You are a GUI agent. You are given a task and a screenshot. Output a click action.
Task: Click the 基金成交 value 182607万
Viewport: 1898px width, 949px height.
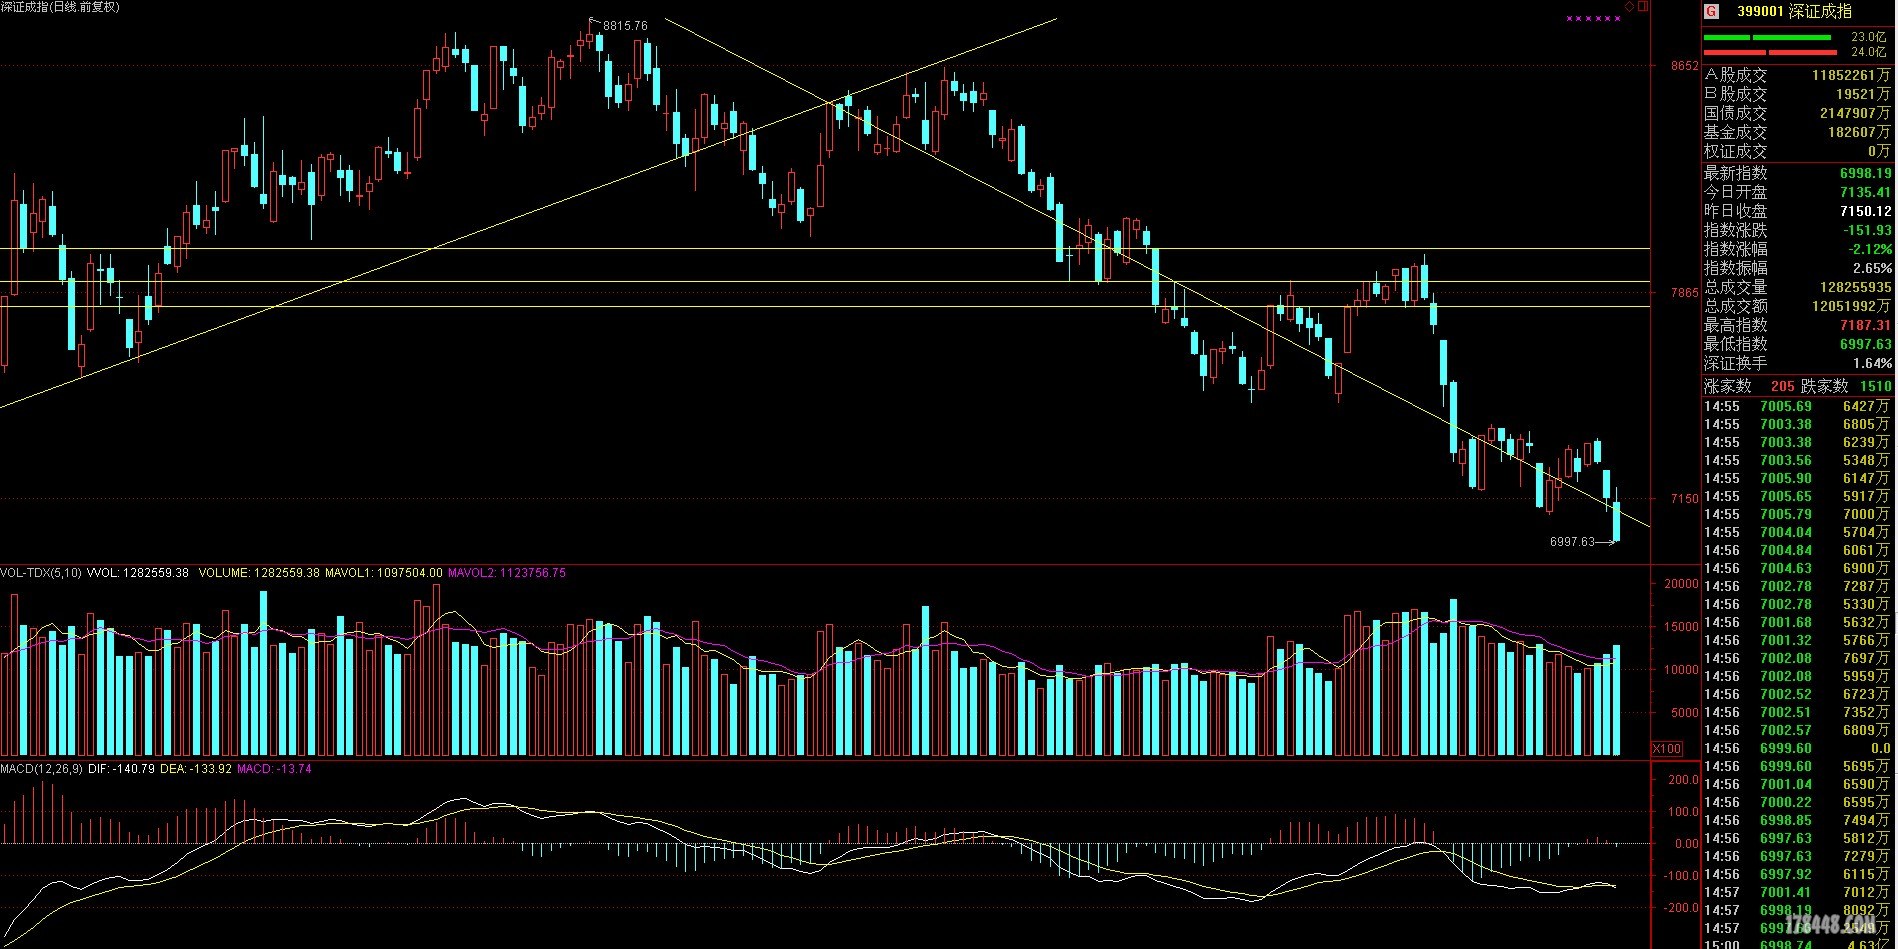(1859, 132)
